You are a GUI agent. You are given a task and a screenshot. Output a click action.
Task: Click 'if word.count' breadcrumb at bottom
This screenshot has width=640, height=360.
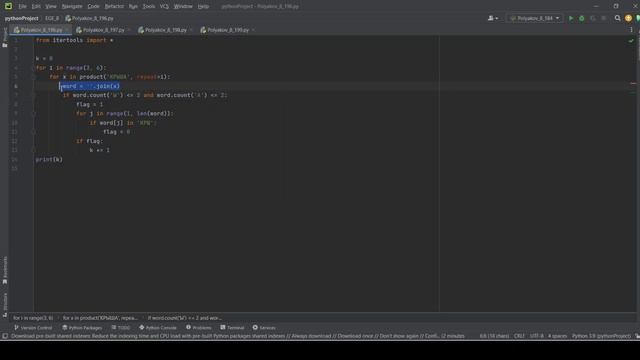pos(184,318)
